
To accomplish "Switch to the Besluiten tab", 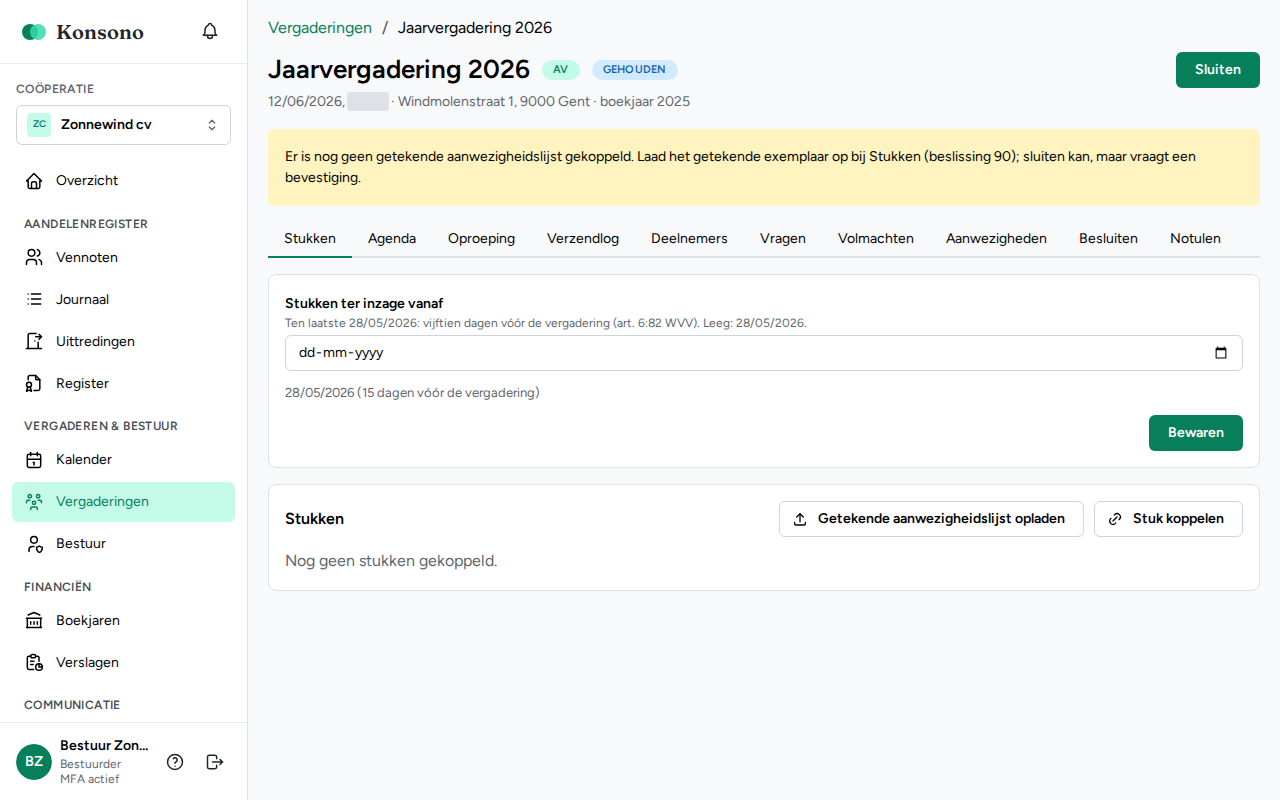I will tap(1108, 239).
